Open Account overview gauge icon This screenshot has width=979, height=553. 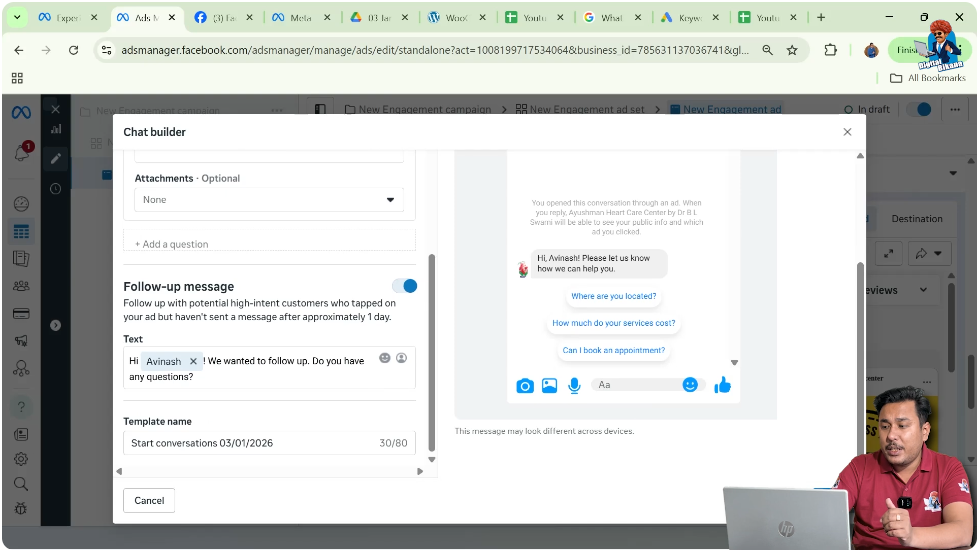tap(21, 204)
